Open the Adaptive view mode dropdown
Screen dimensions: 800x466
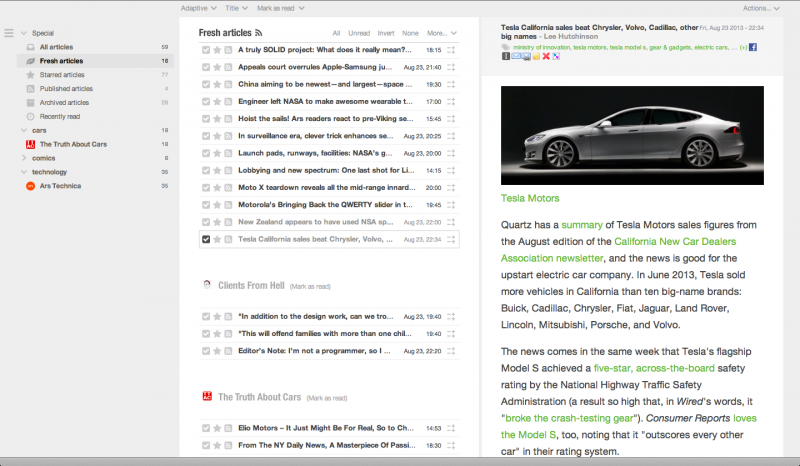pos(198,7)
